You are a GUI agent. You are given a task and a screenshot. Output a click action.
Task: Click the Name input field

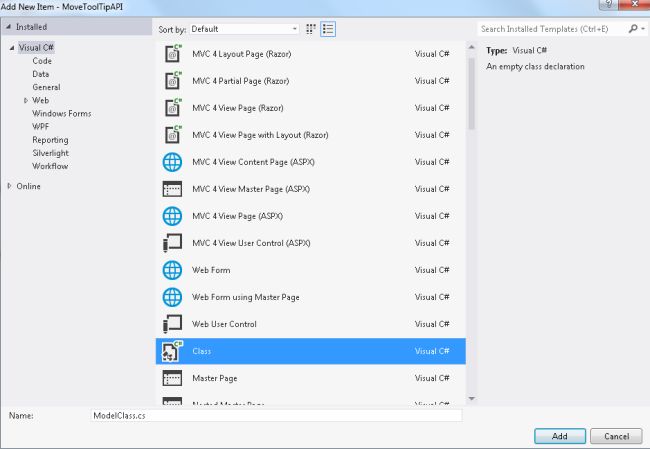pyautogui.click(x=276, y=415)
